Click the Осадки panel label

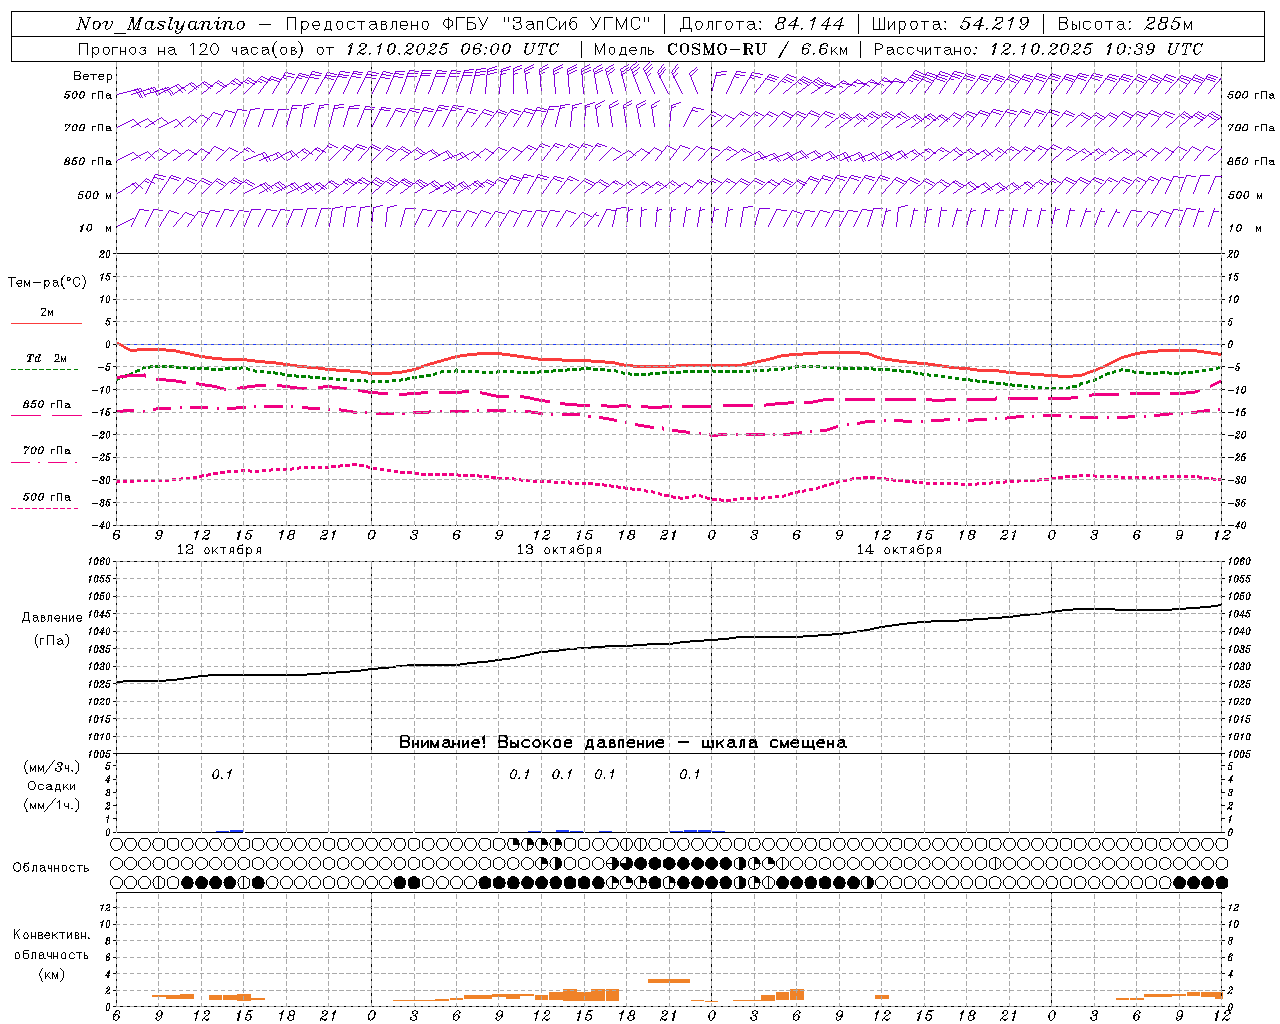click(x=51, y=786)
